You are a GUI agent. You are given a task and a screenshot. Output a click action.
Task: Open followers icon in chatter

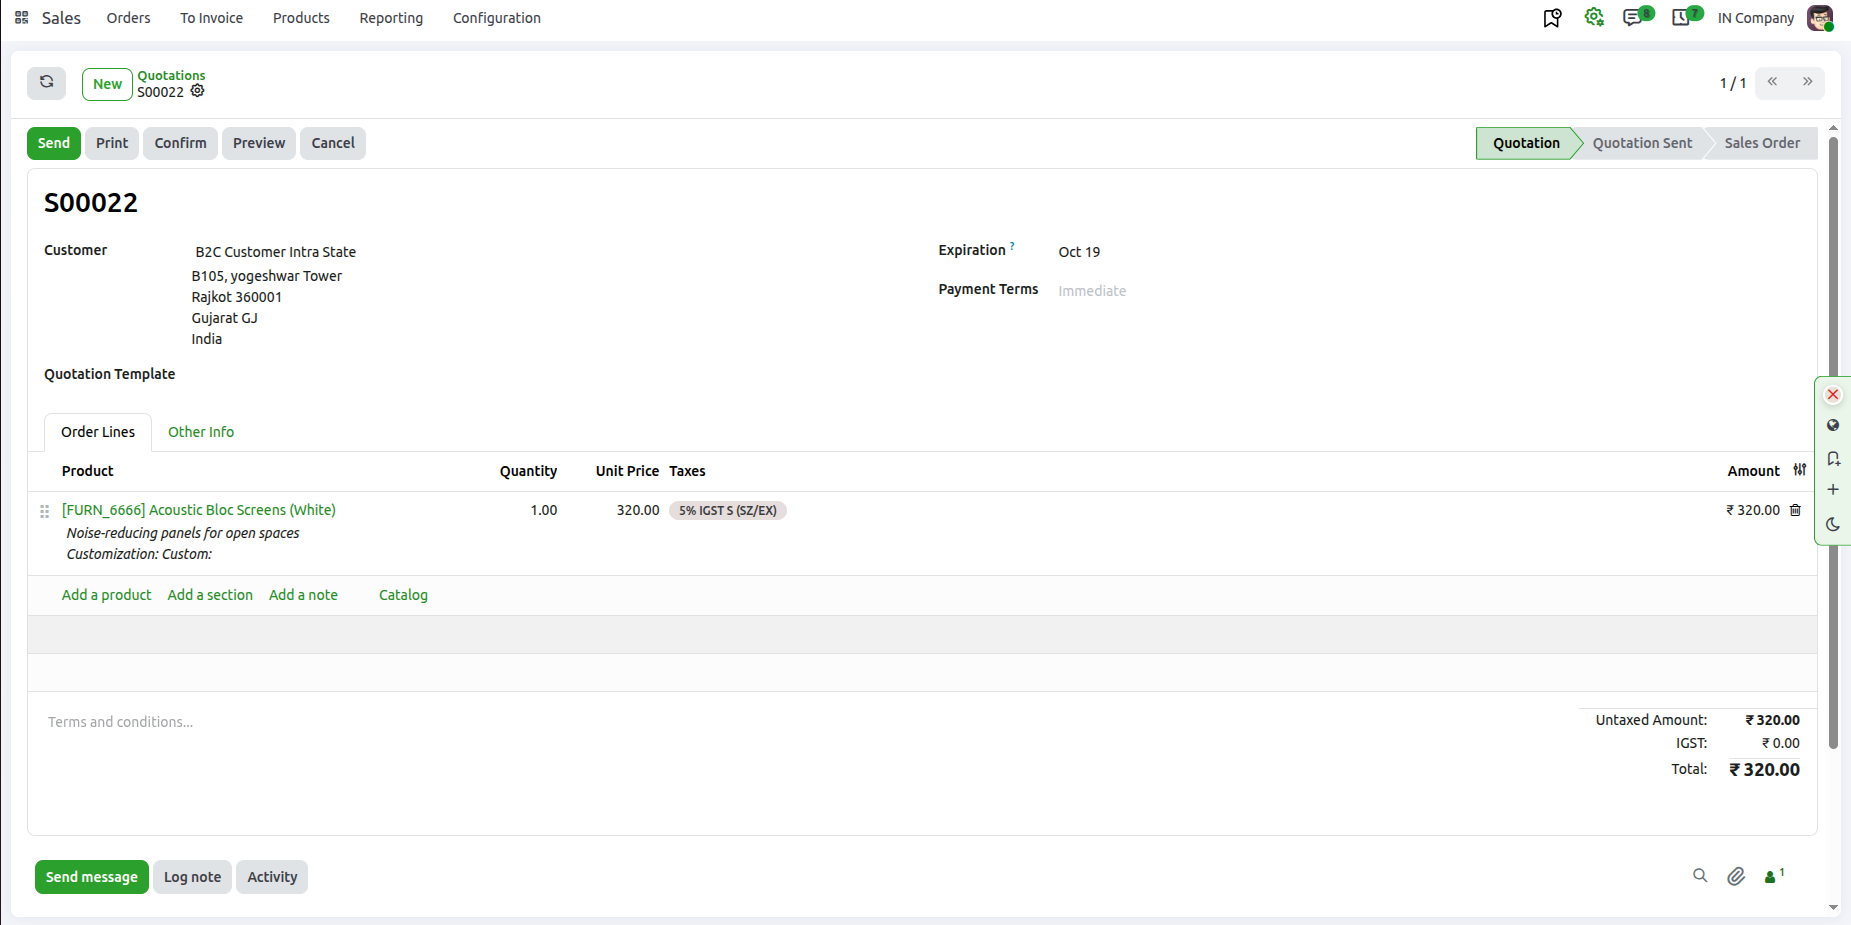(x=1774, y=876)
